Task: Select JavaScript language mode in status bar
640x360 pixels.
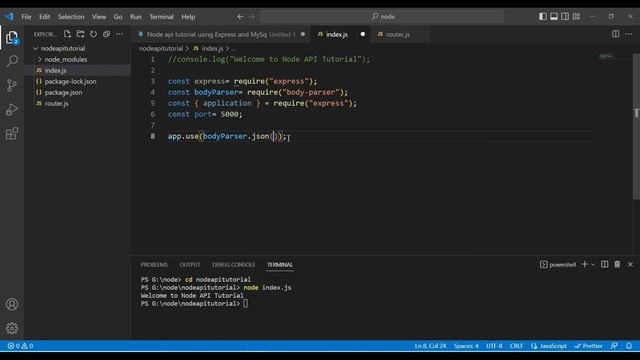Action: 549,346
